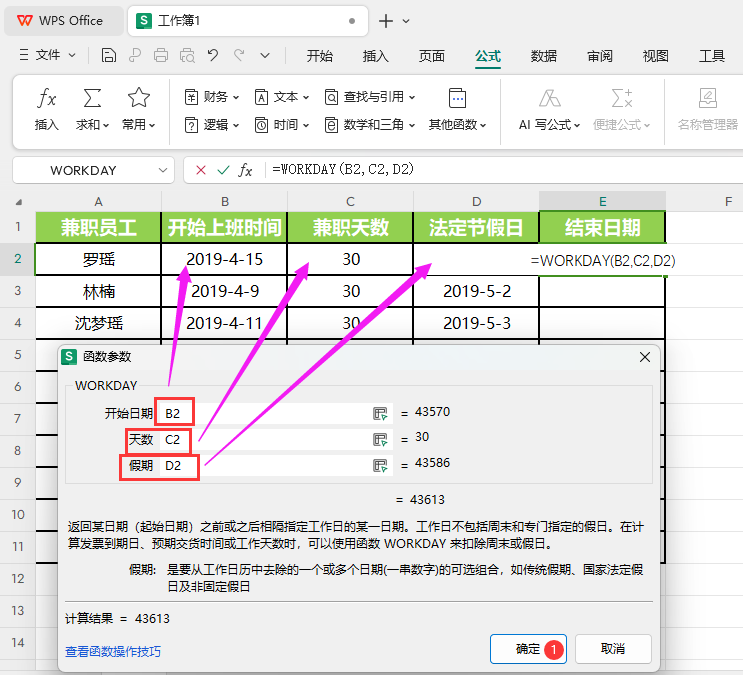Click cell containing 2019-4-9
The width and height of the screenshot is (743, 675).
pos(225,291)
